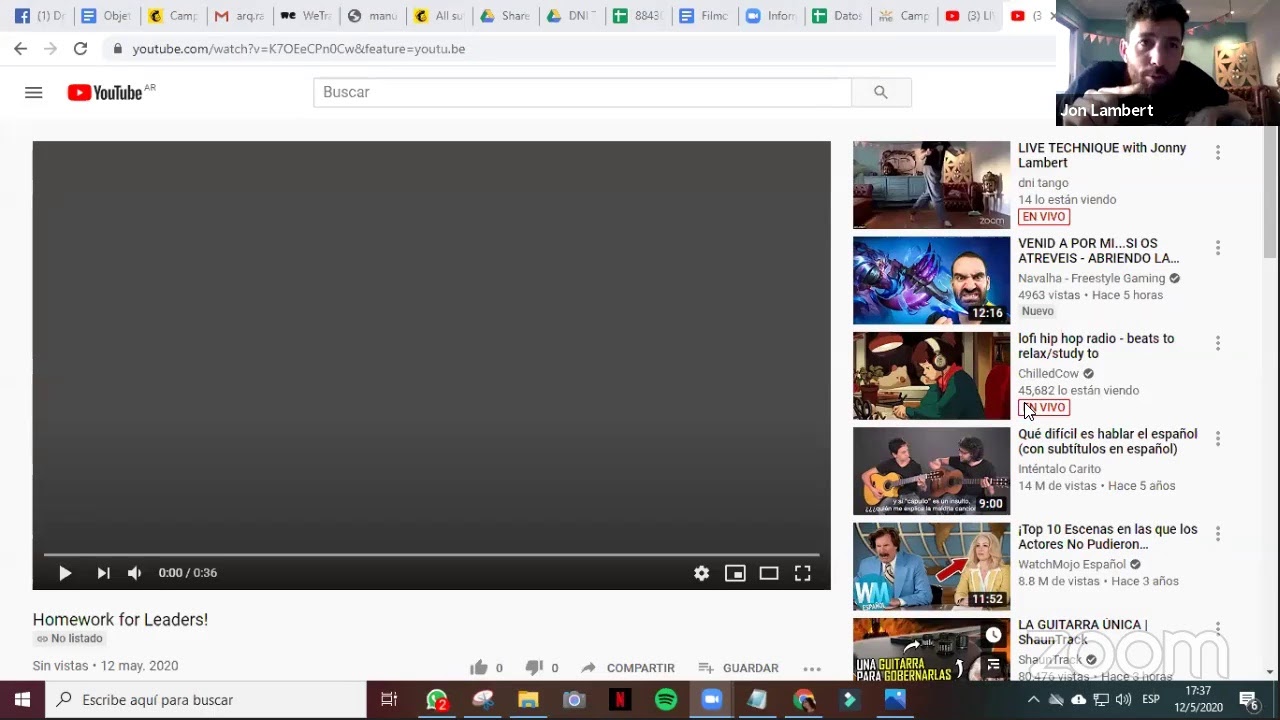Open LA GUITARRA ÚNICA video title
1280x720 pixels.
[x=1082, y=632]
